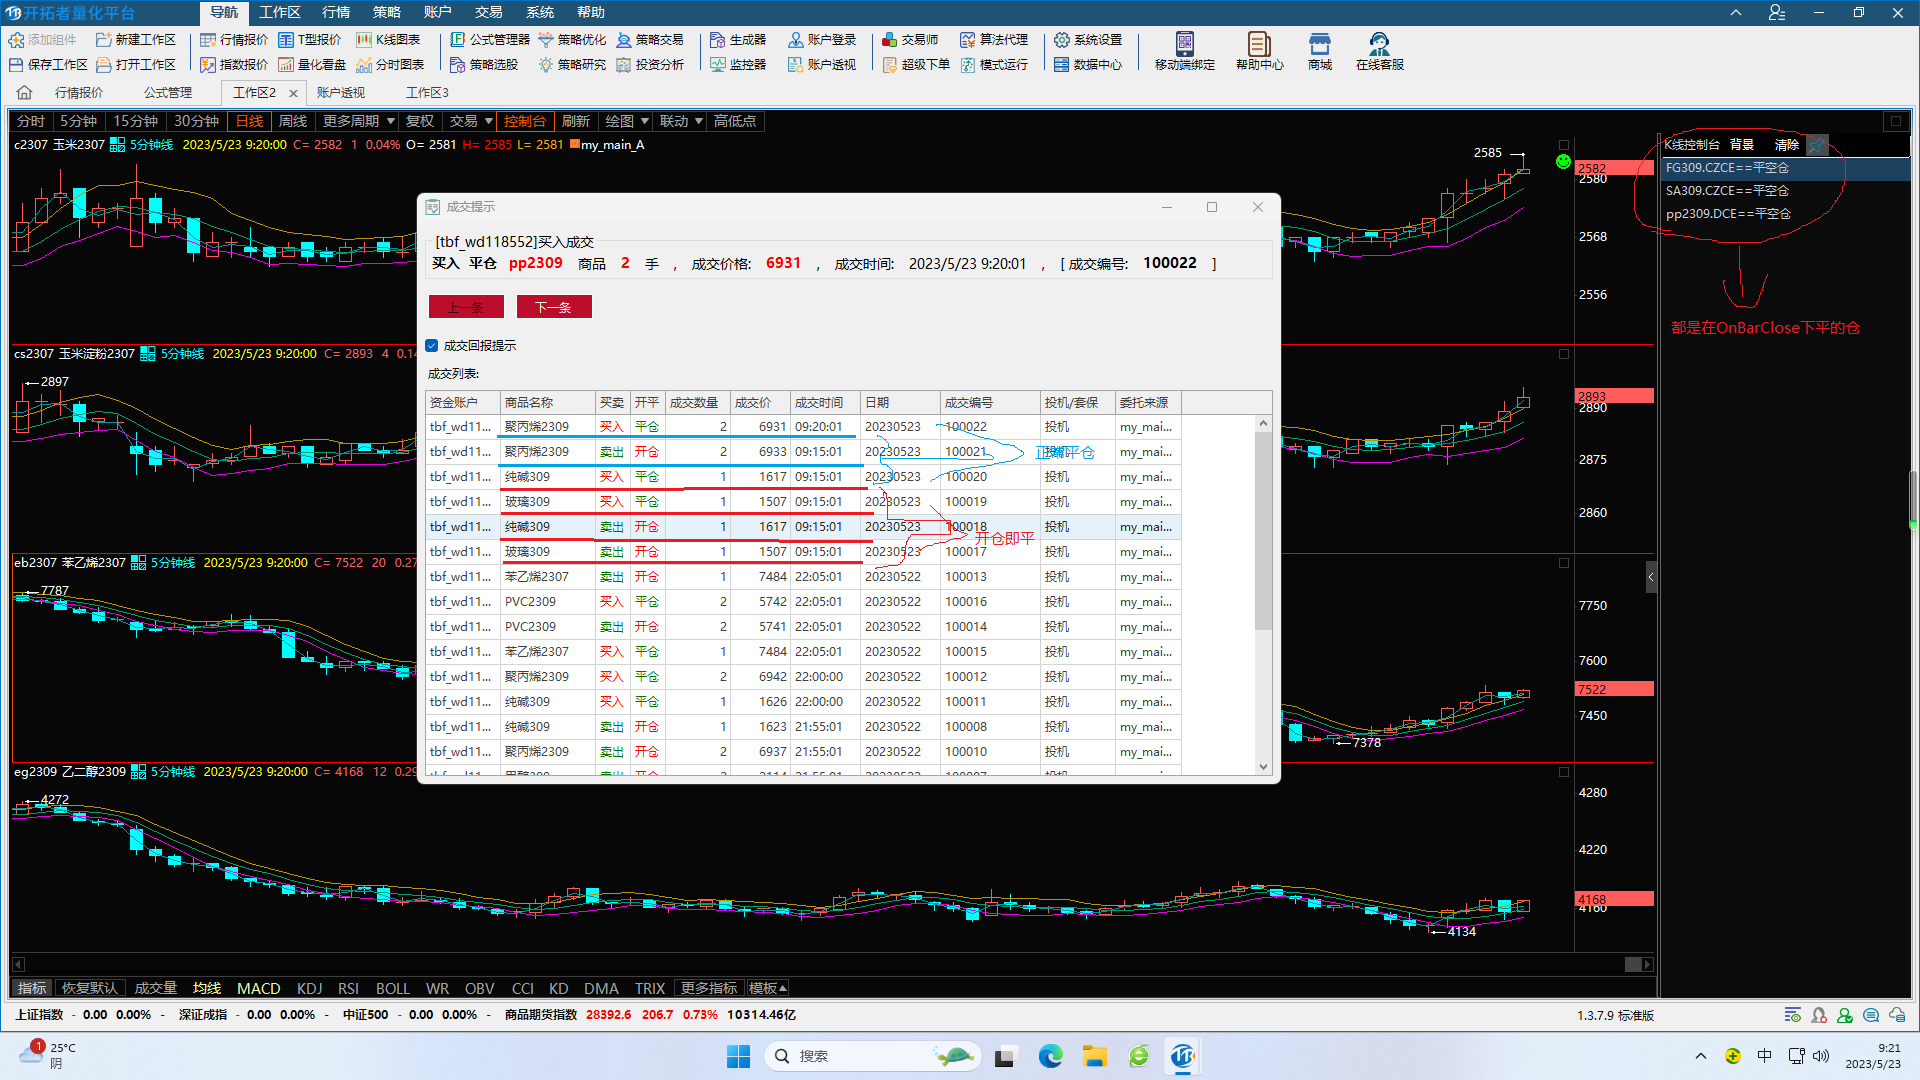
Task: Open 打开工作区 from the toolbar
Action: [135, 65]
